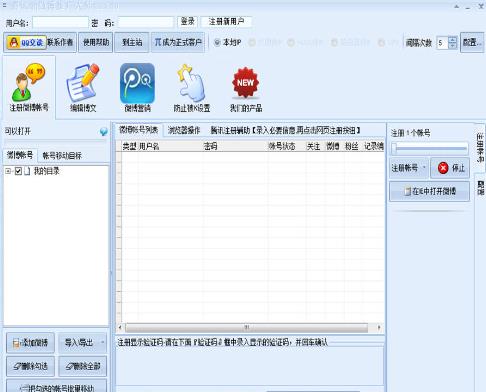Screen dimensions: 486x392
Task: Select the lower vertical side tab
Action: (480, 188)
